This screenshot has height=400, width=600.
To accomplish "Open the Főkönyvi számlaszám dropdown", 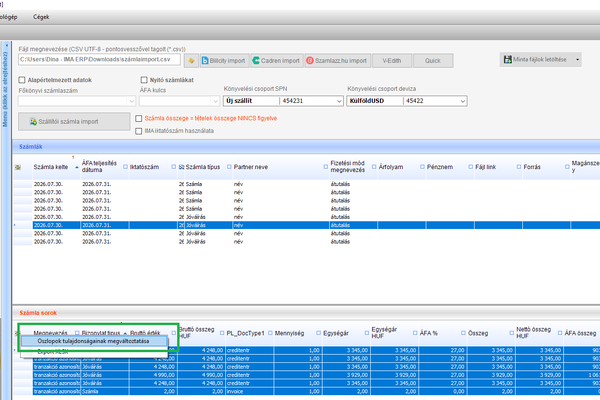I will (x=131, y=101).
